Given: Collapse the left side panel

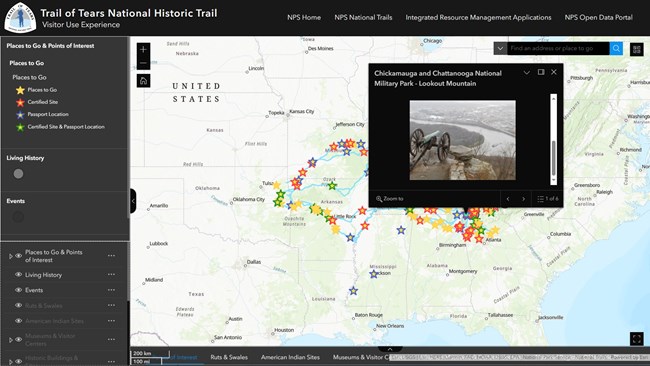Looking at the screenshot, I should coord(133,201).
